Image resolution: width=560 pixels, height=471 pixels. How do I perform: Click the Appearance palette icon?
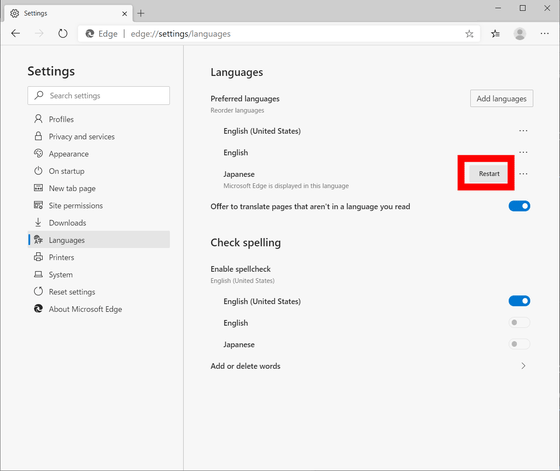pos(38,154)
